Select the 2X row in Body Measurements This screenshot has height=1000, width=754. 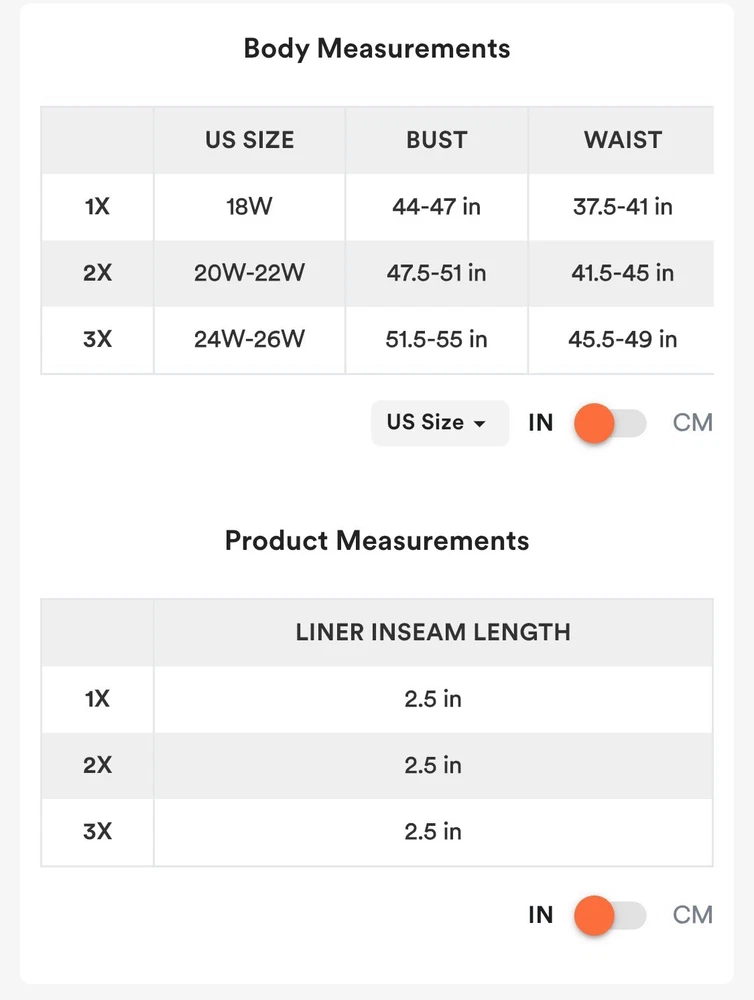(97, 273)
